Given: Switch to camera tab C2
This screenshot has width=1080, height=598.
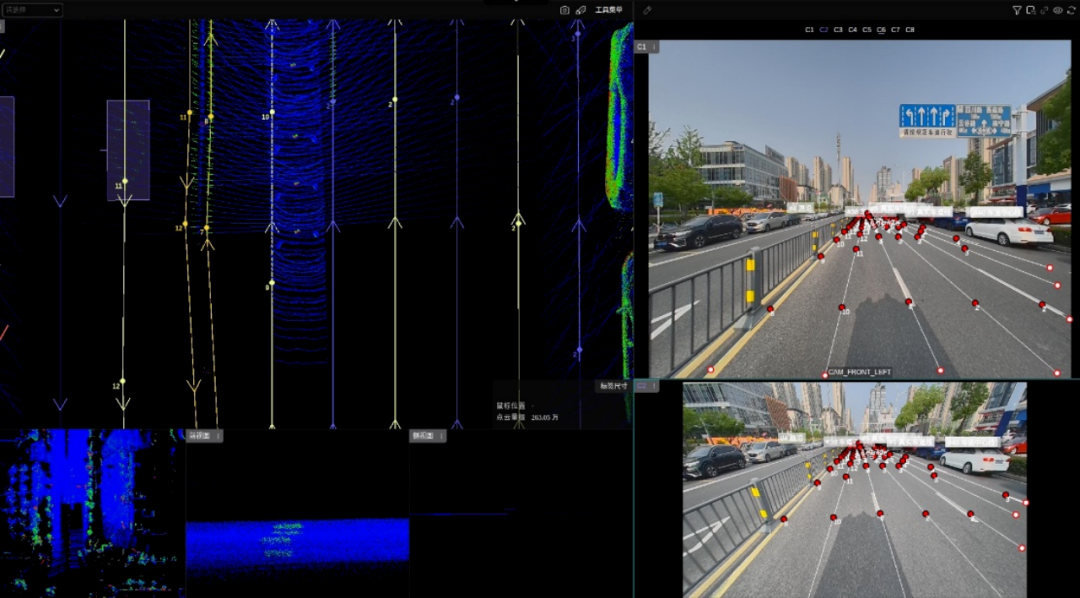Looking at the screenshot, I should click(x=823, y=29).
